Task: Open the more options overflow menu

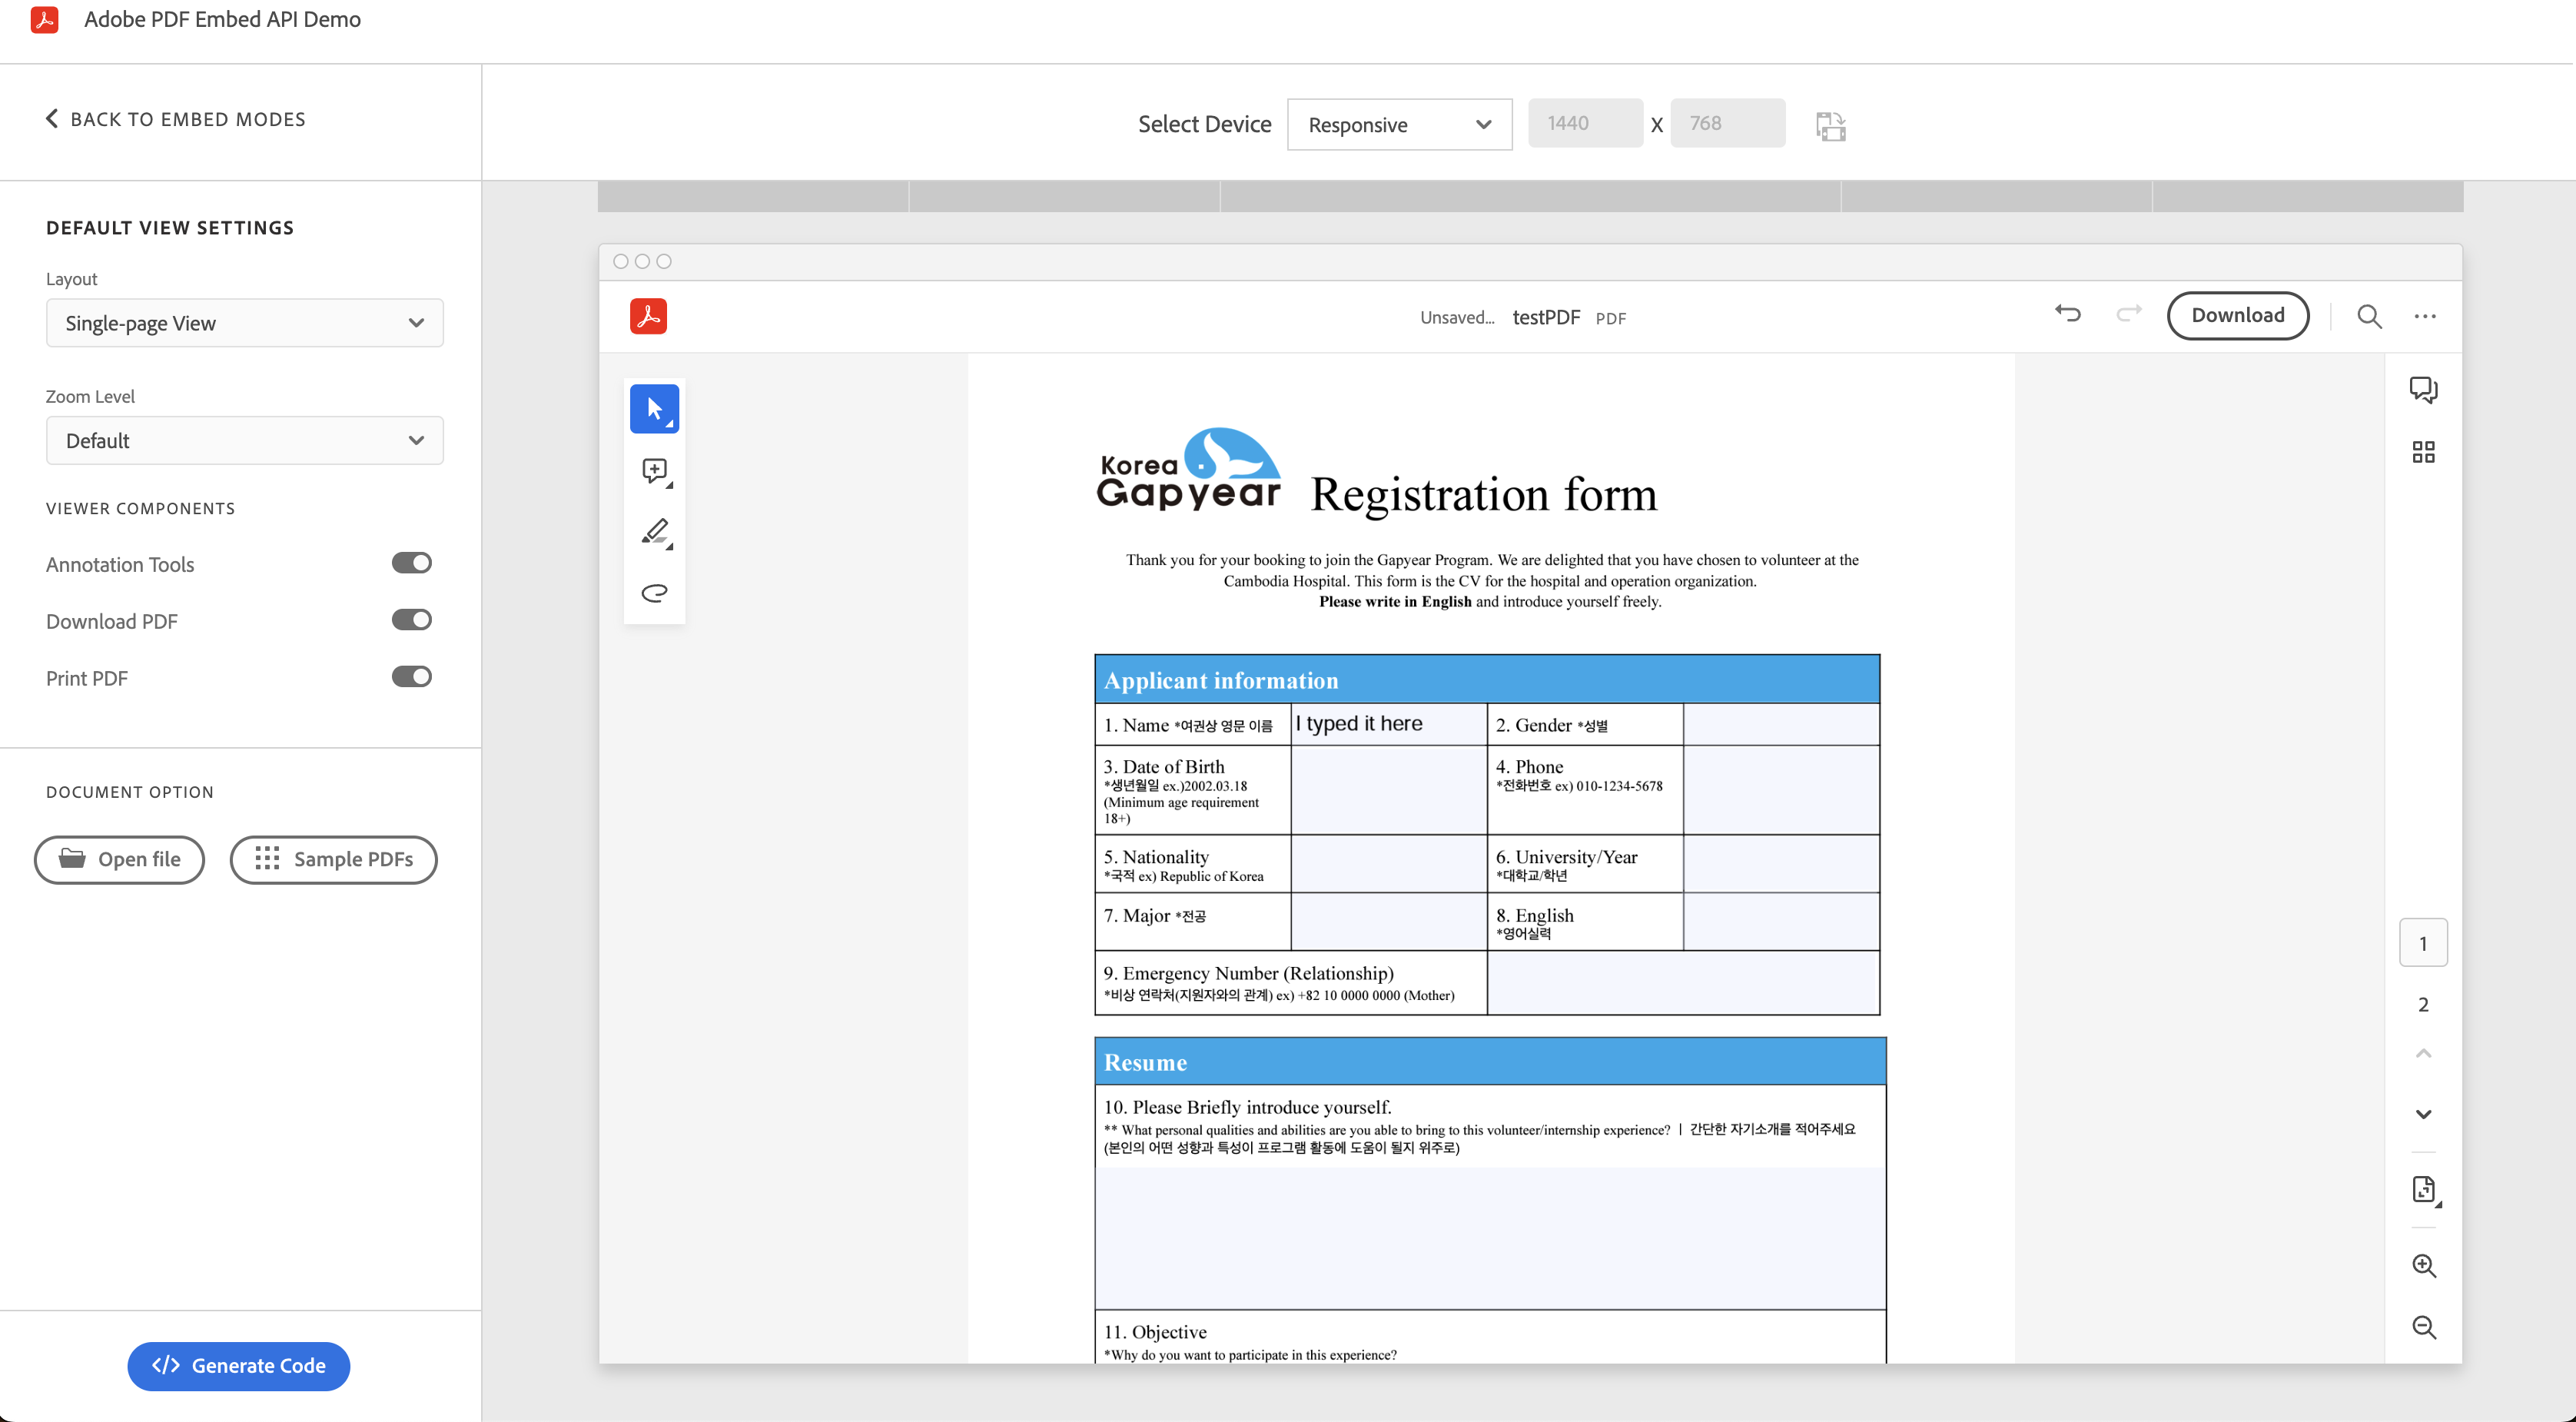Action: coord(2425,316)
